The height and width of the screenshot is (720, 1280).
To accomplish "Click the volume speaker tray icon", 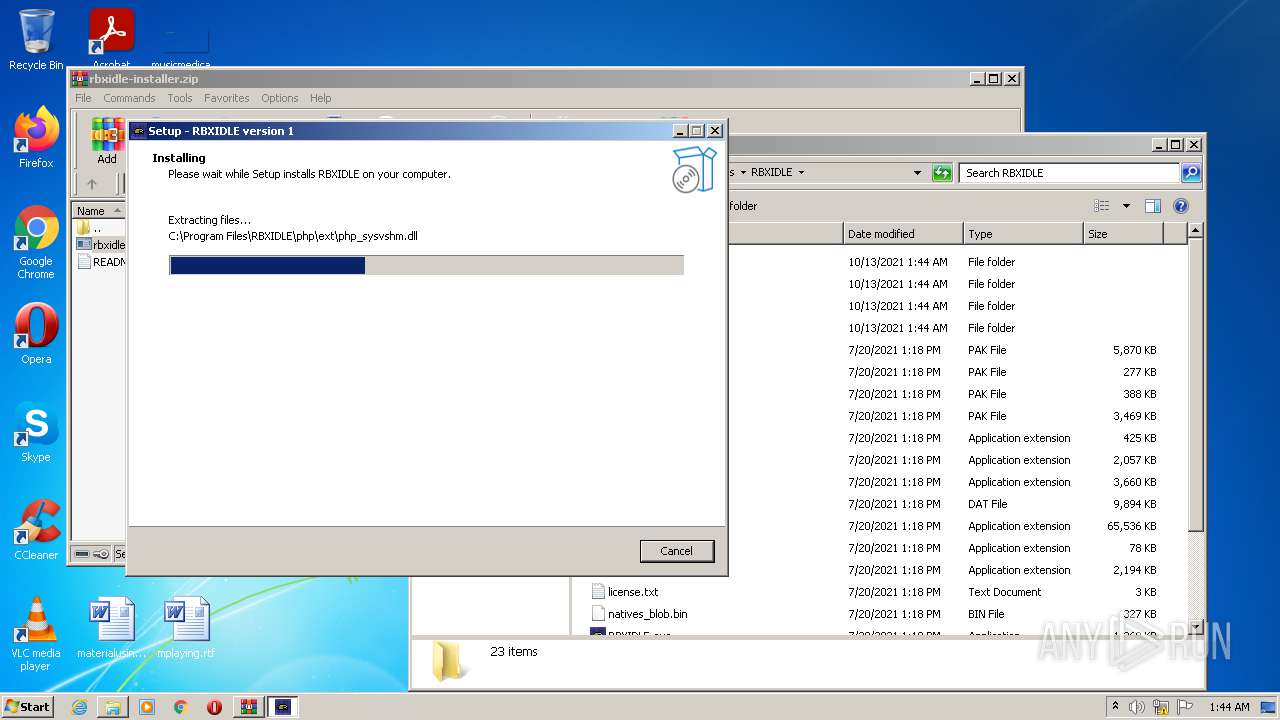I will coord(1137,707).
